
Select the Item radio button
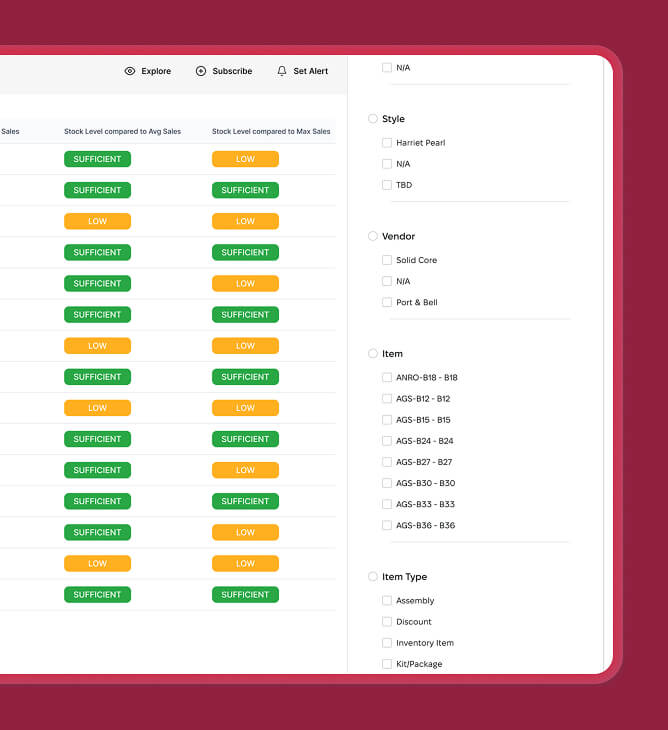373,354
